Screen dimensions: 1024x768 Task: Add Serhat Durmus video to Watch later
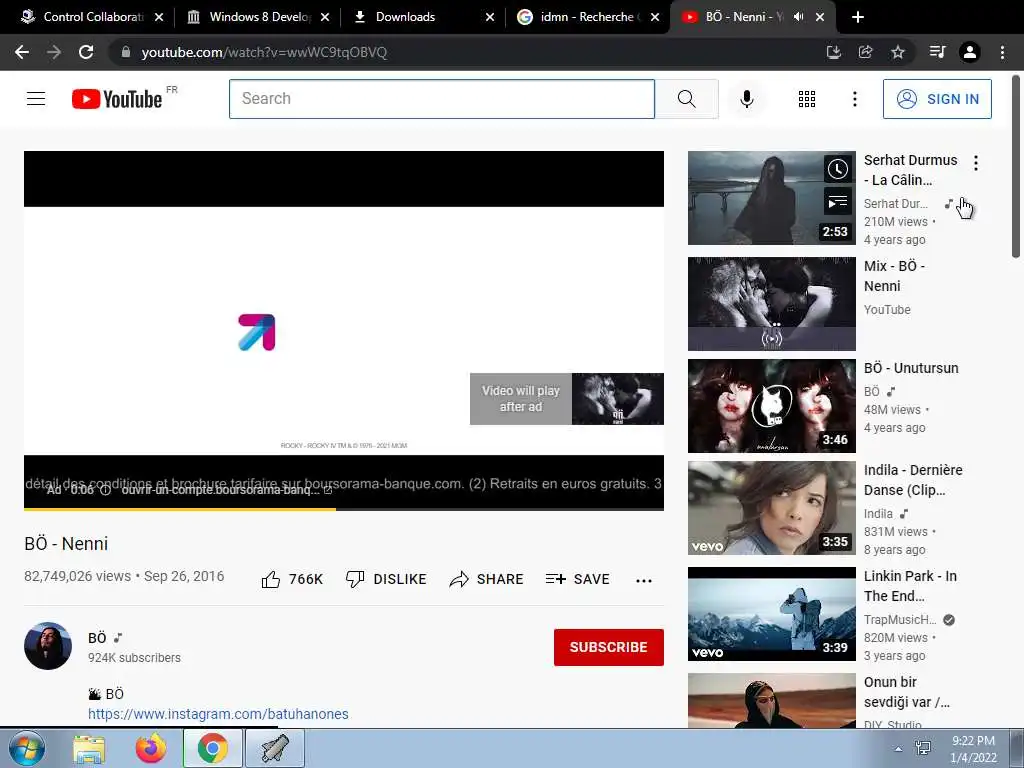point(837,170)
